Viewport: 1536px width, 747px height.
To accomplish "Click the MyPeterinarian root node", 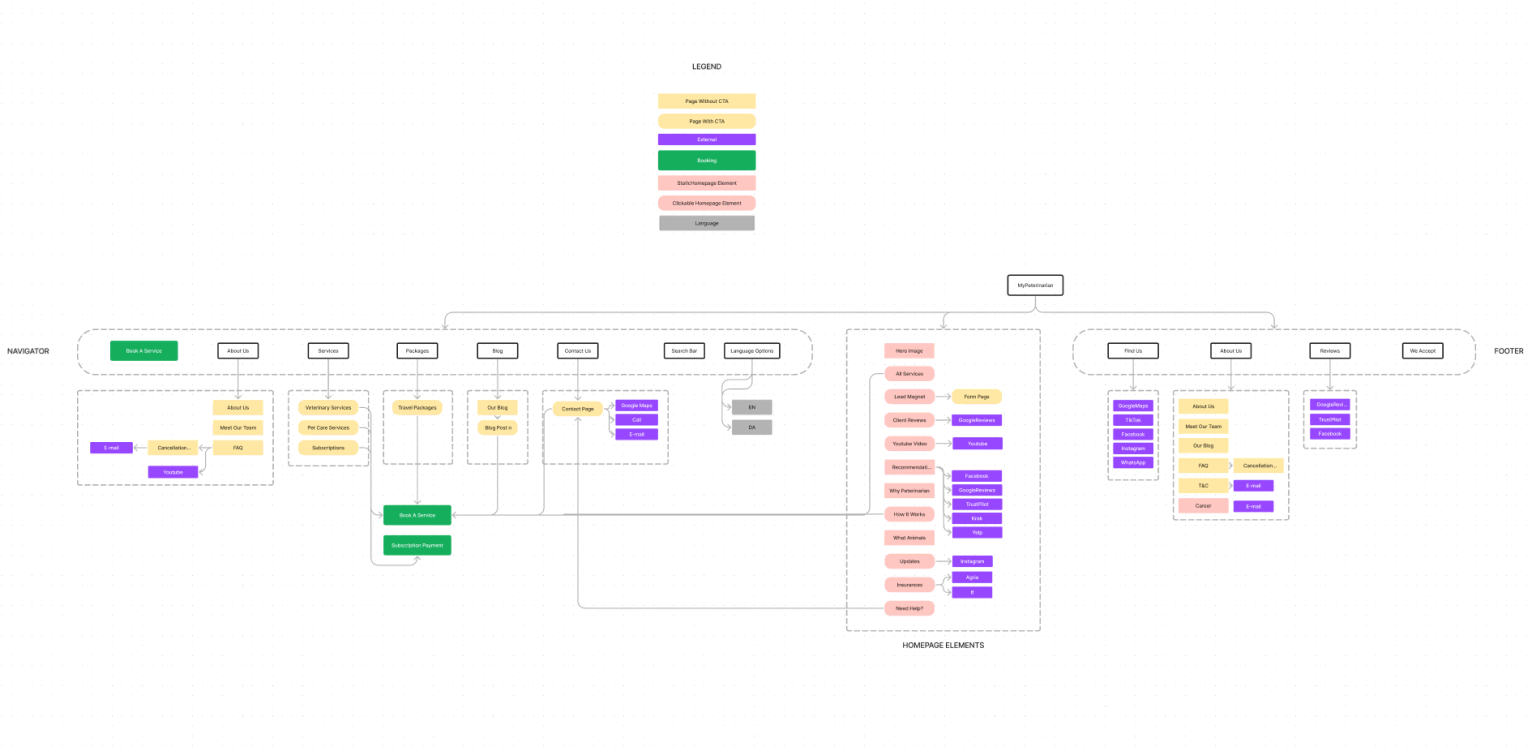I will [x=1035, y=285].
